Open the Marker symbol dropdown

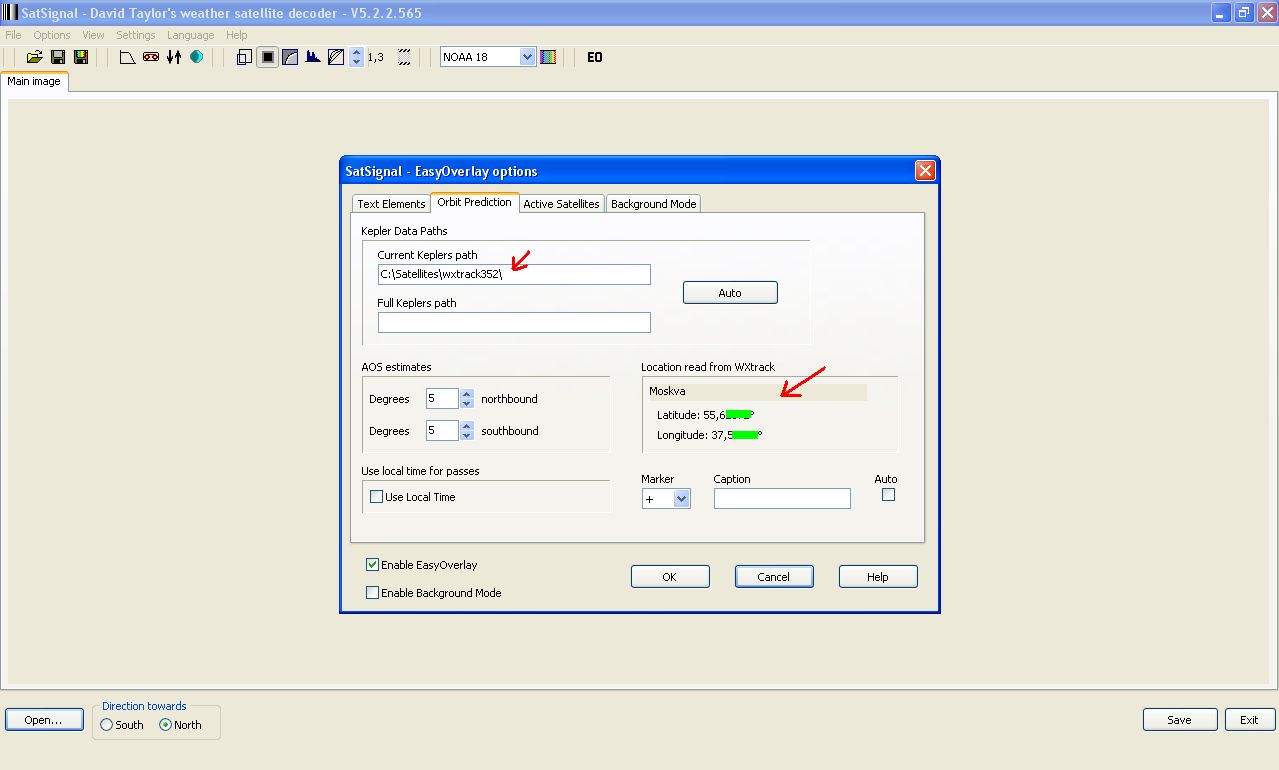click(681, 498)
